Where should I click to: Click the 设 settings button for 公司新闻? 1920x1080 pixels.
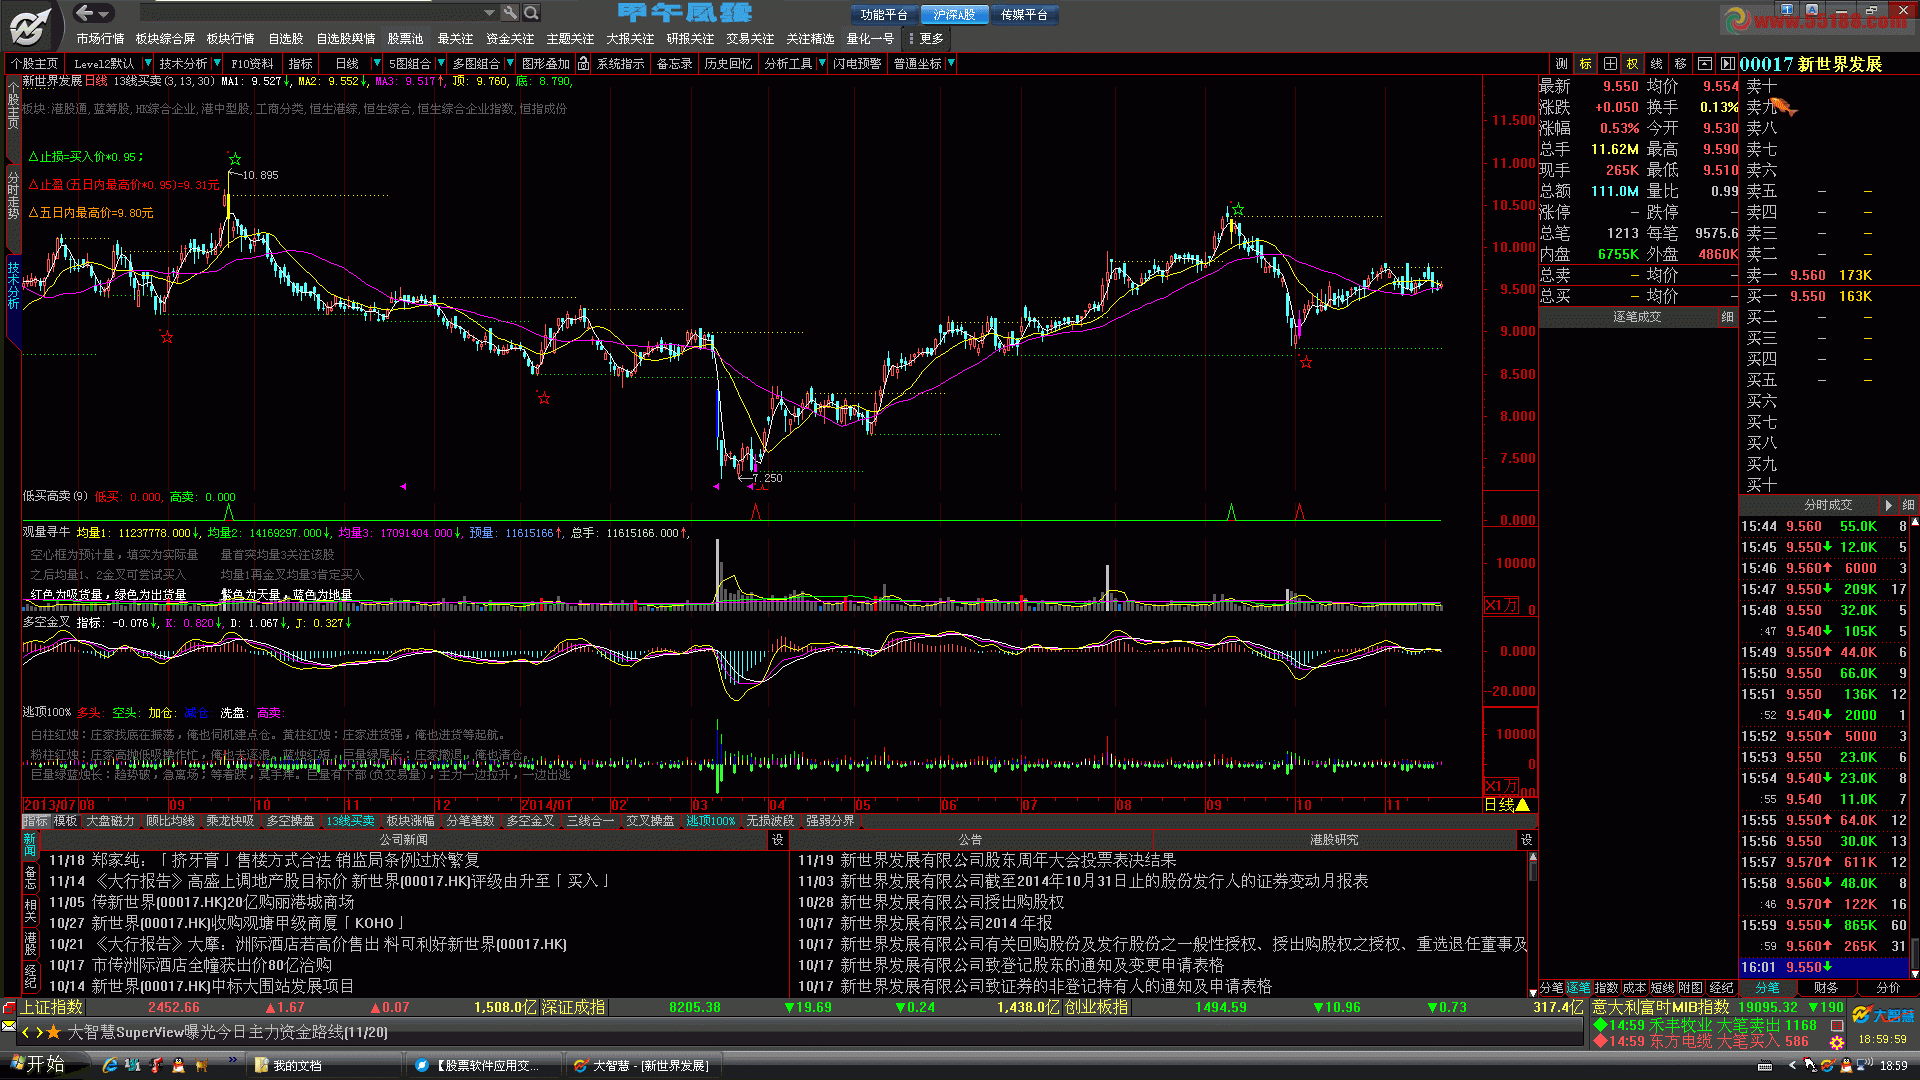click(x=778, y=840)
